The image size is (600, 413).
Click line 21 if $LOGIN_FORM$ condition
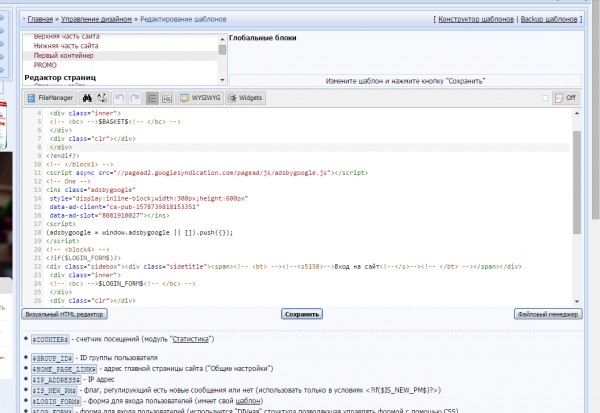pos(83,258)
